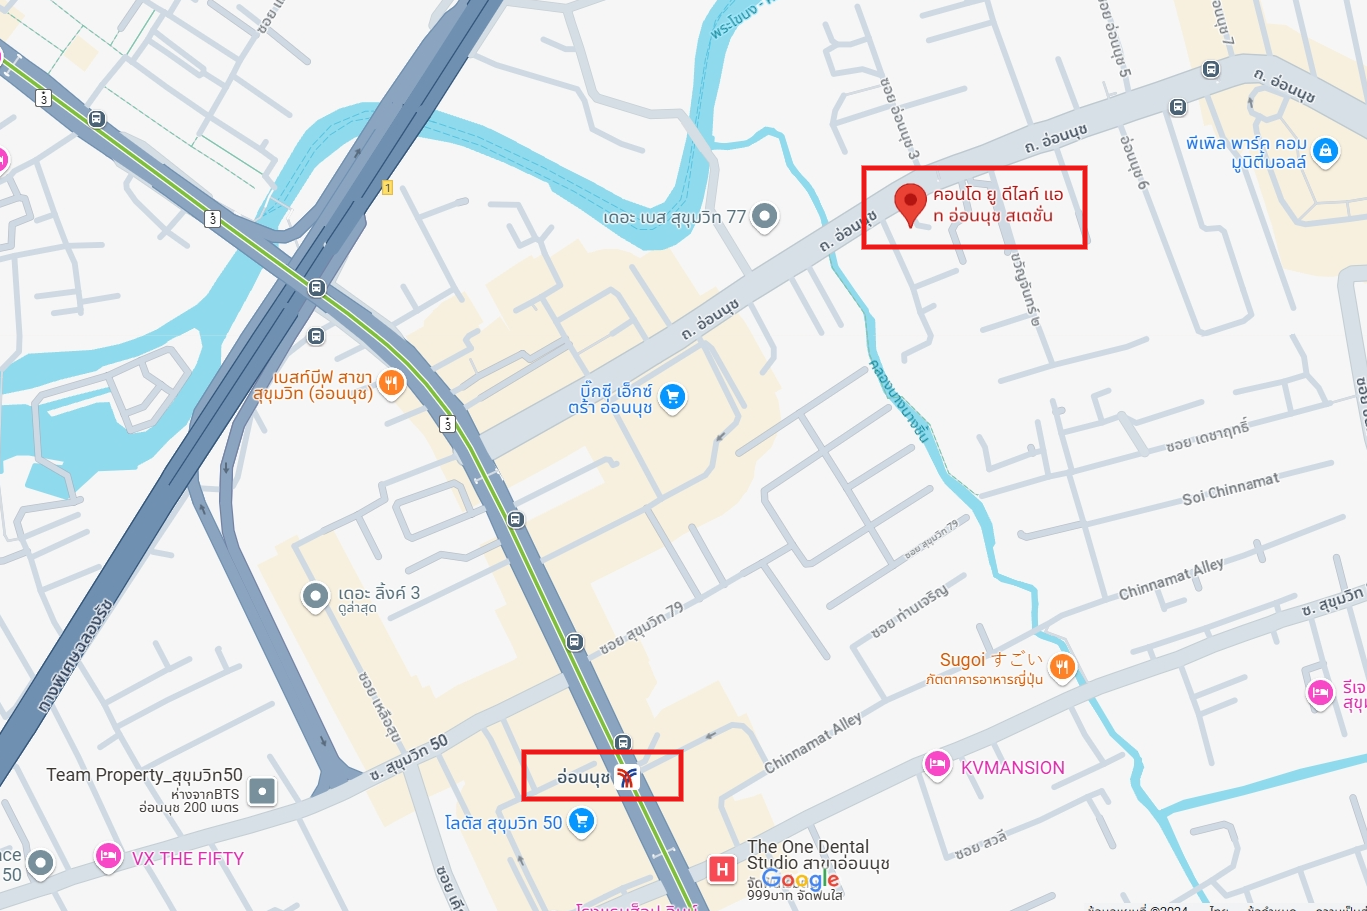Open the Lotus Sukhumvit 50 shopping cart icon
Screen dimensions: 1367x911
[x=581, y=822]
